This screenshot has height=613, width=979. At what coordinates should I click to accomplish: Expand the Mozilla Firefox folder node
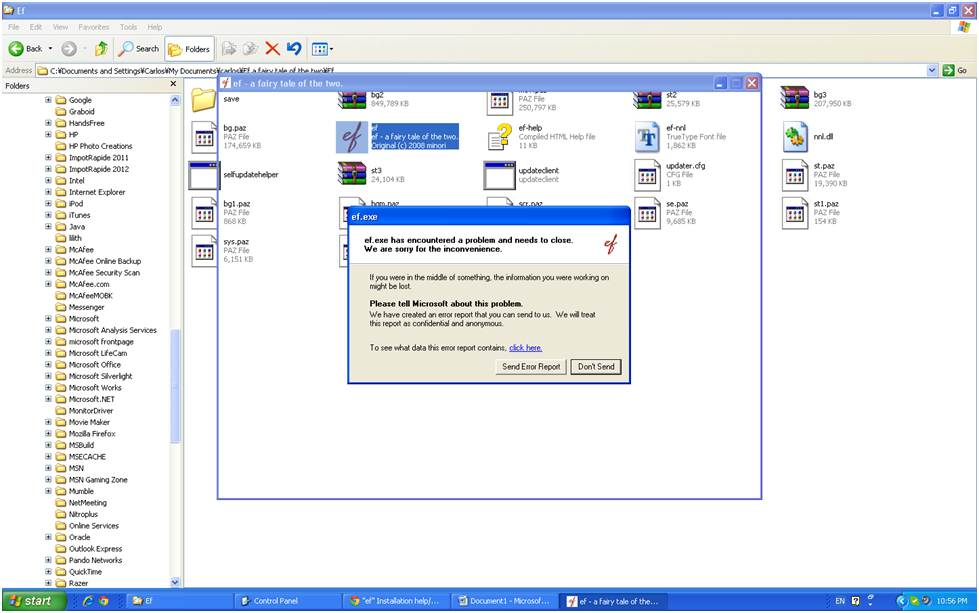click(x=48, y=434)
